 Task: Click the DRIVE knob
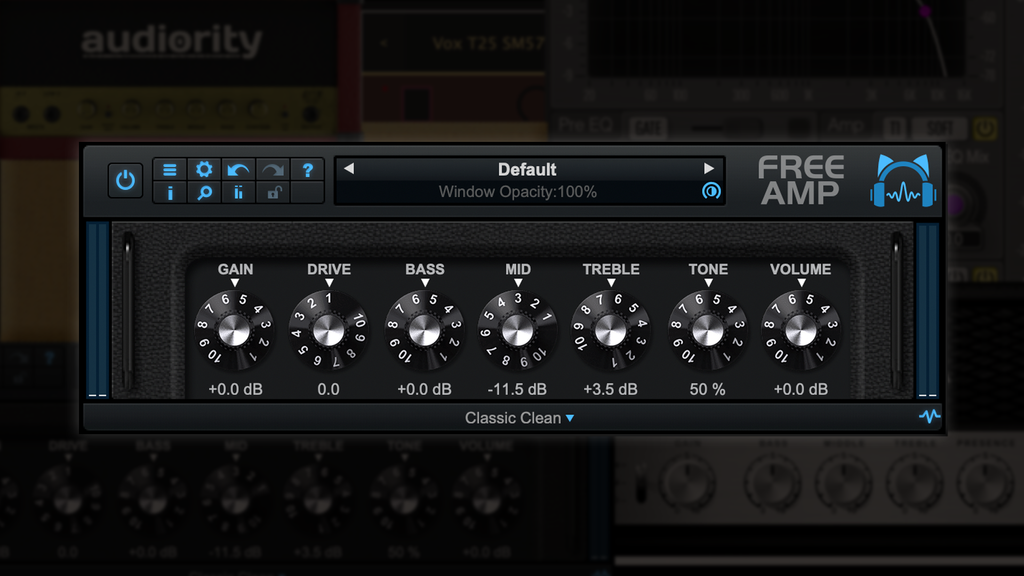(328, 331)
